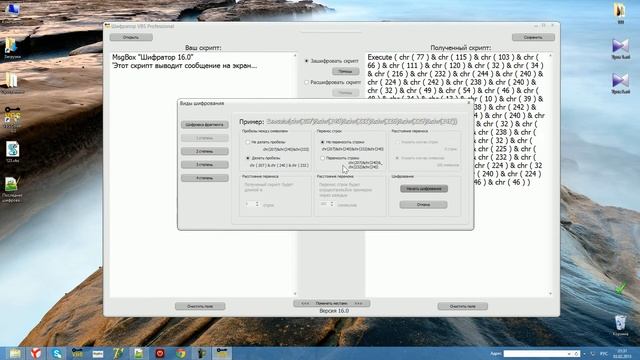
Task: Select the Не делать пробелы option
Action: coord(248,142)
